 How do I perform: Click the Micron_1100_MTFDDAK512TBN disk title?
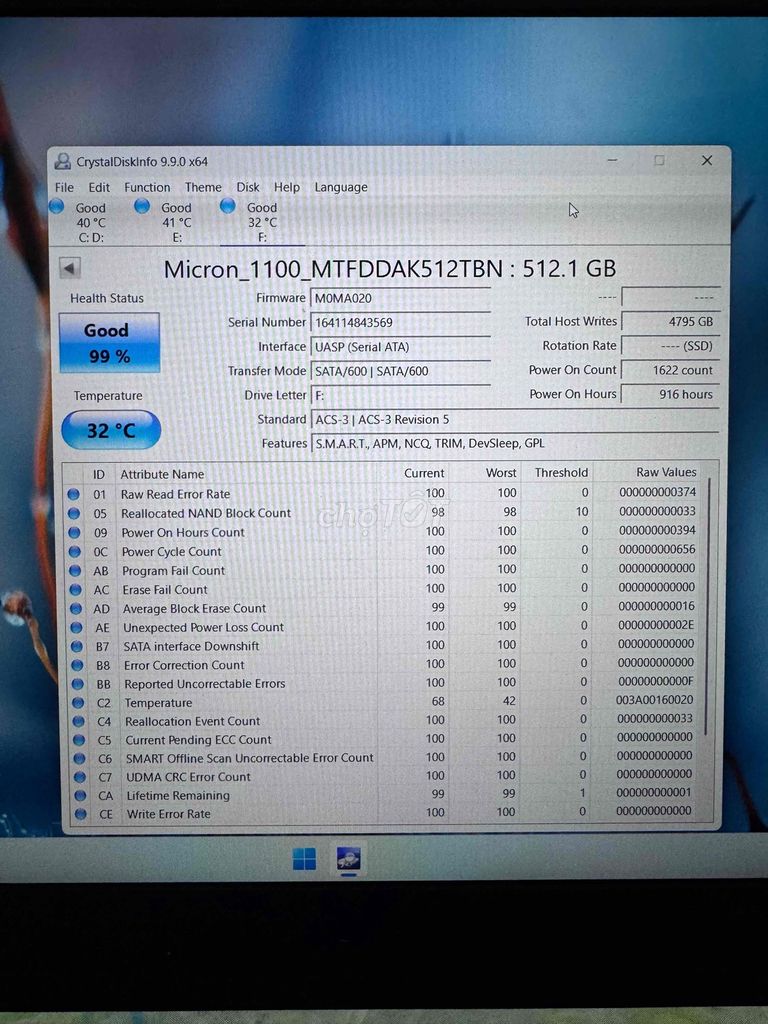click(389, 269)
